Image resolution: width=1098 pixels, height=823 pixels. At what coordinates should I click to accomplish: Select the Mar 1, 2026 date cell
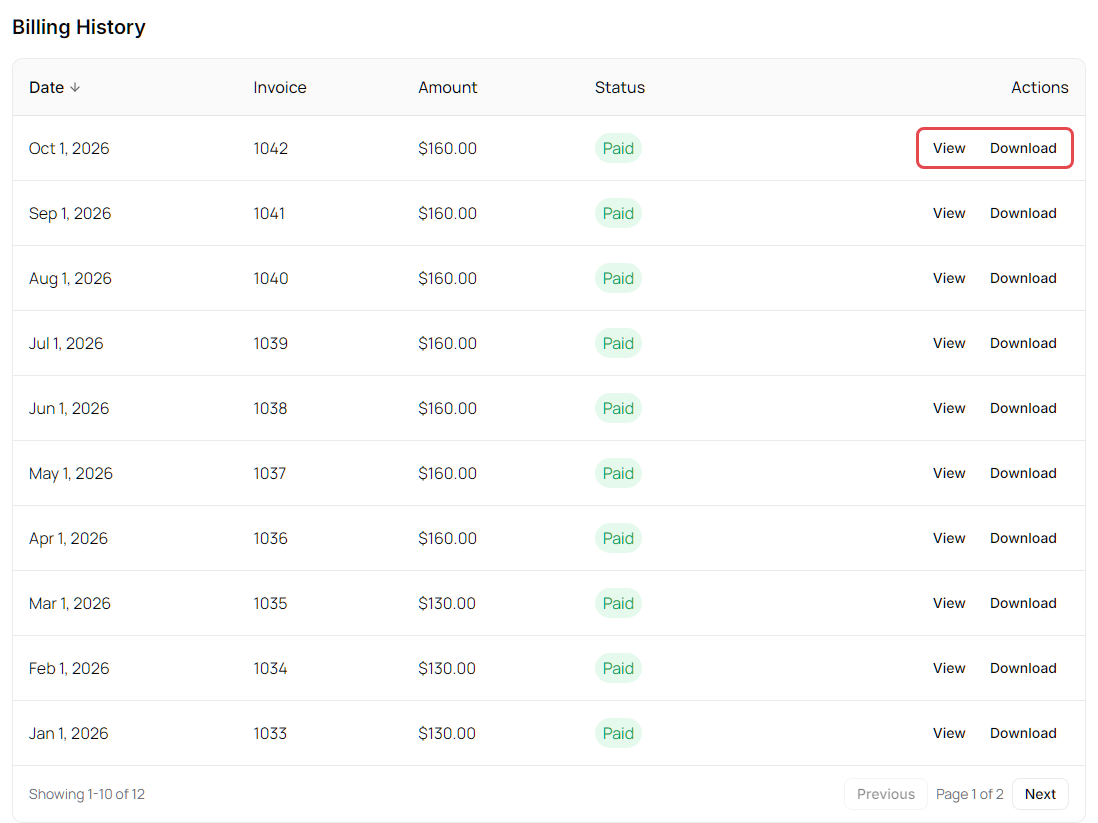coord(69,604)
